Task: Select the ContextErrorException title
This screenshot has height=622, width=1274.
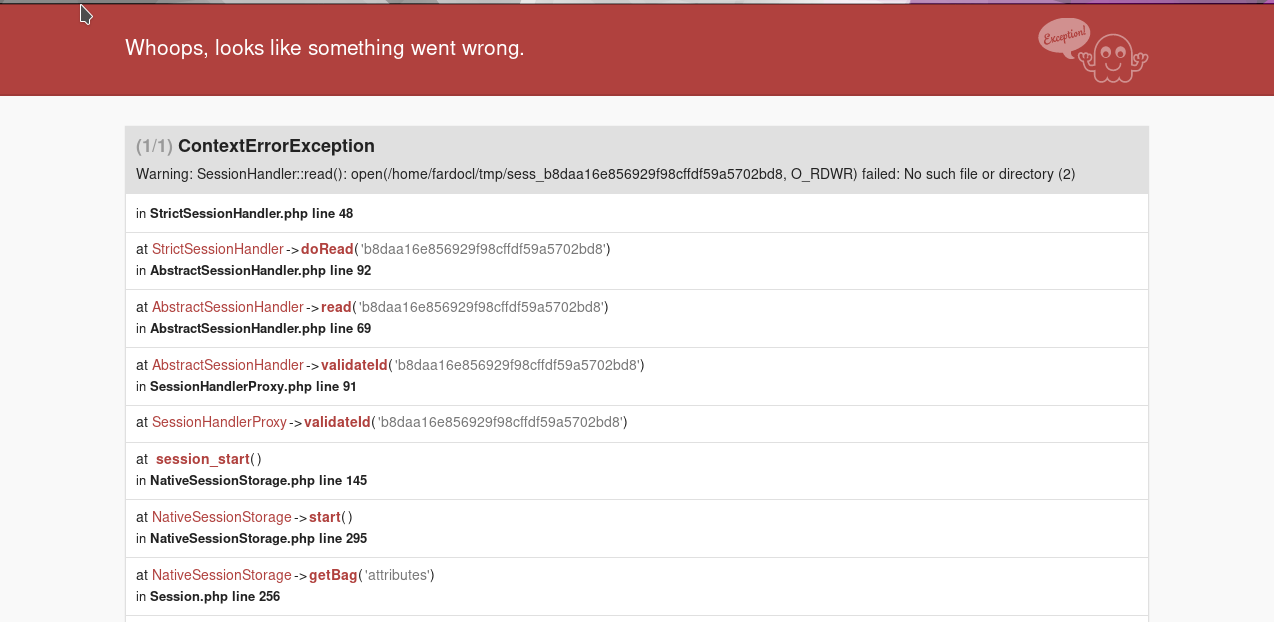Action: click(276, 146)
